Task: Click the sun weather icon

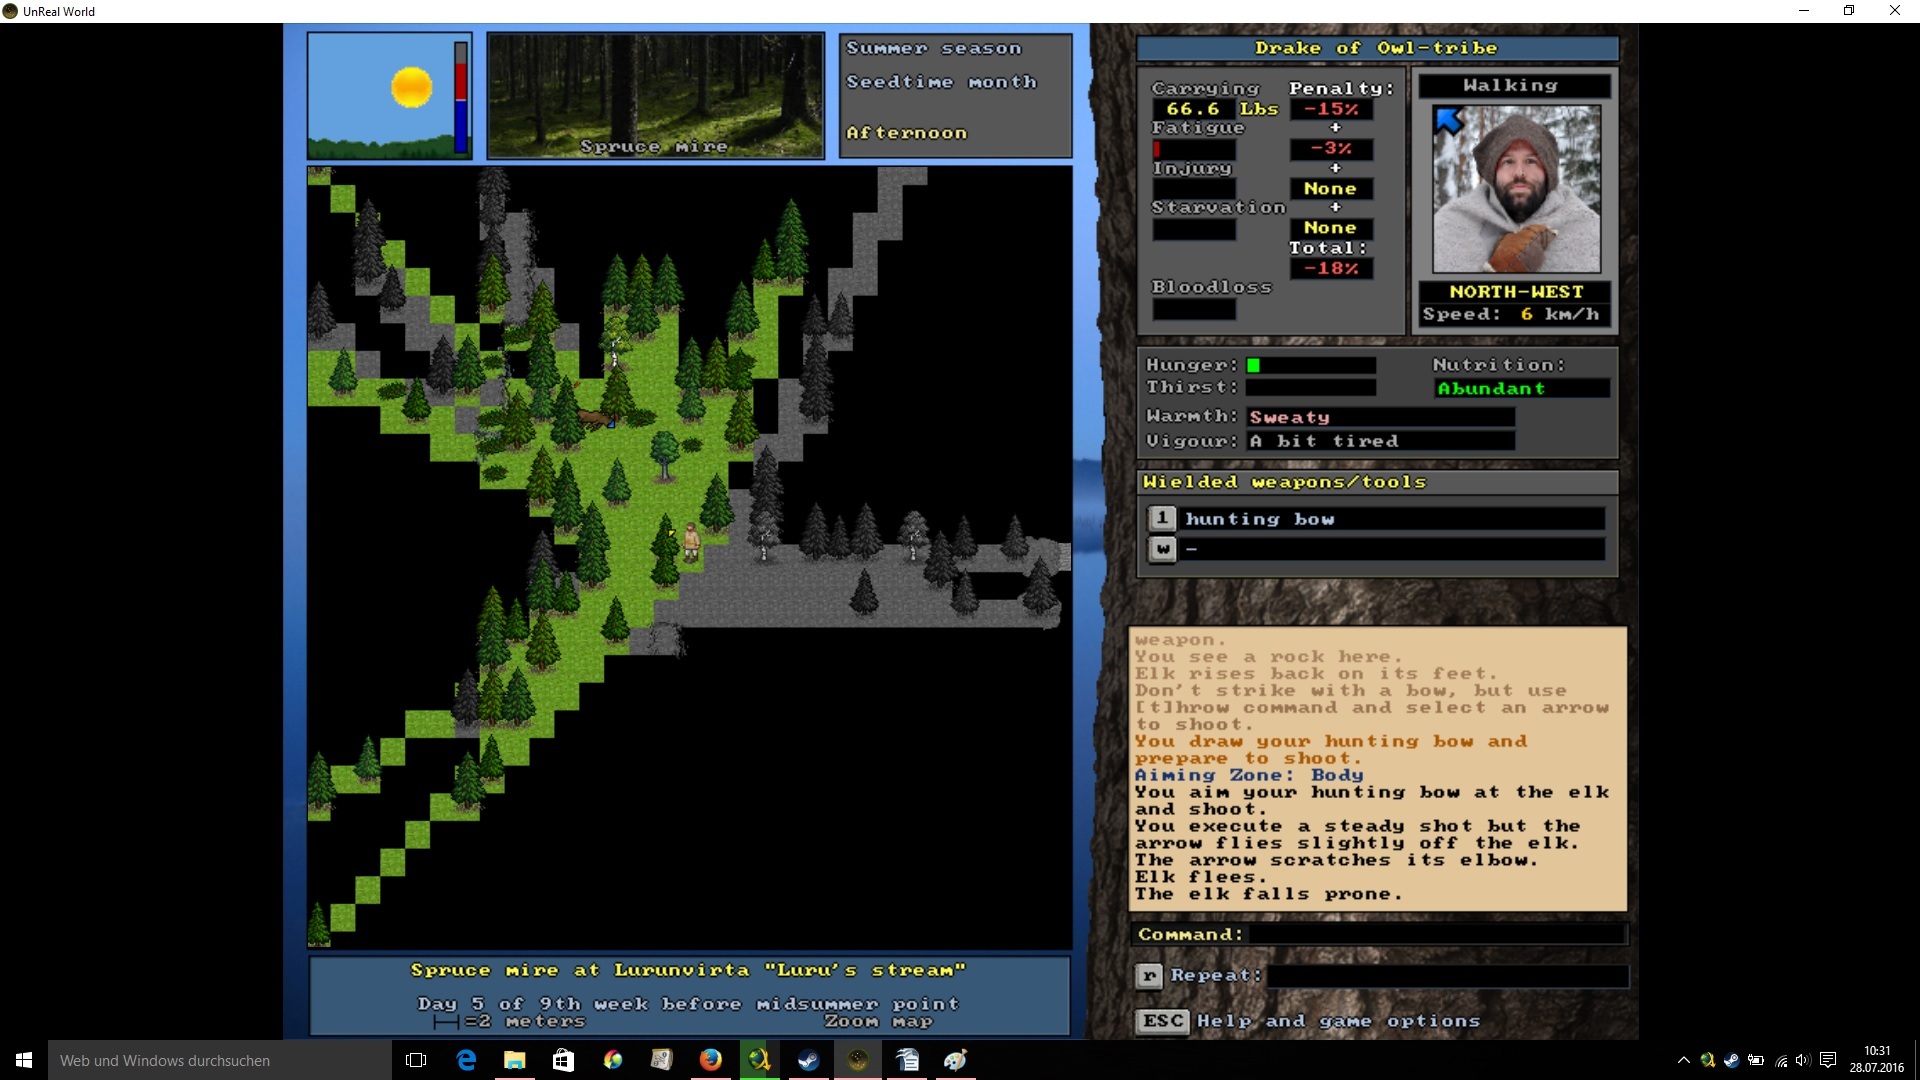Action: click(411, 87)
